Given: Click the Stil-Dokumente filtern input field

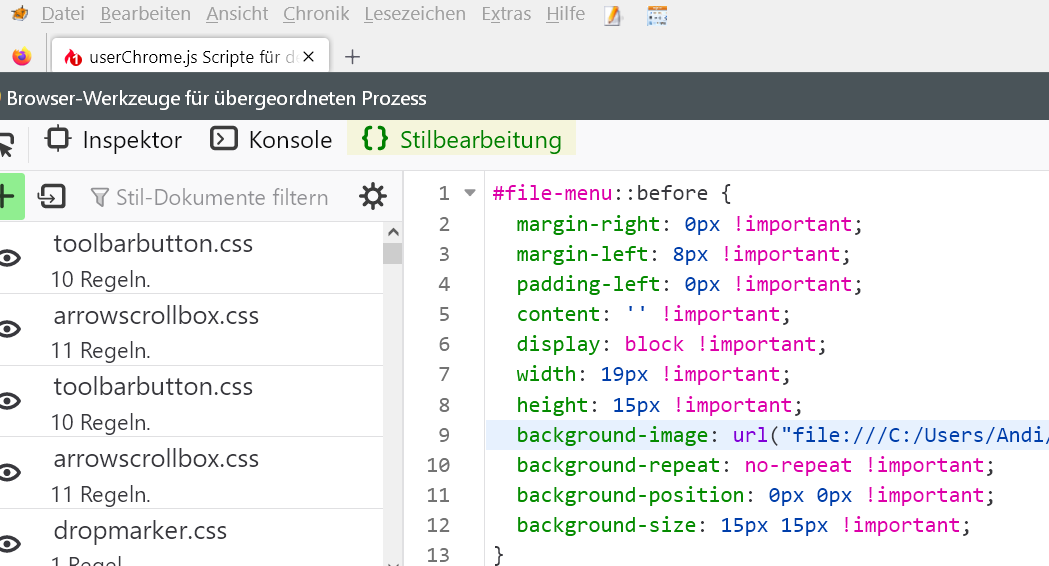Looking at the screenshot, I should pos(221,198).
